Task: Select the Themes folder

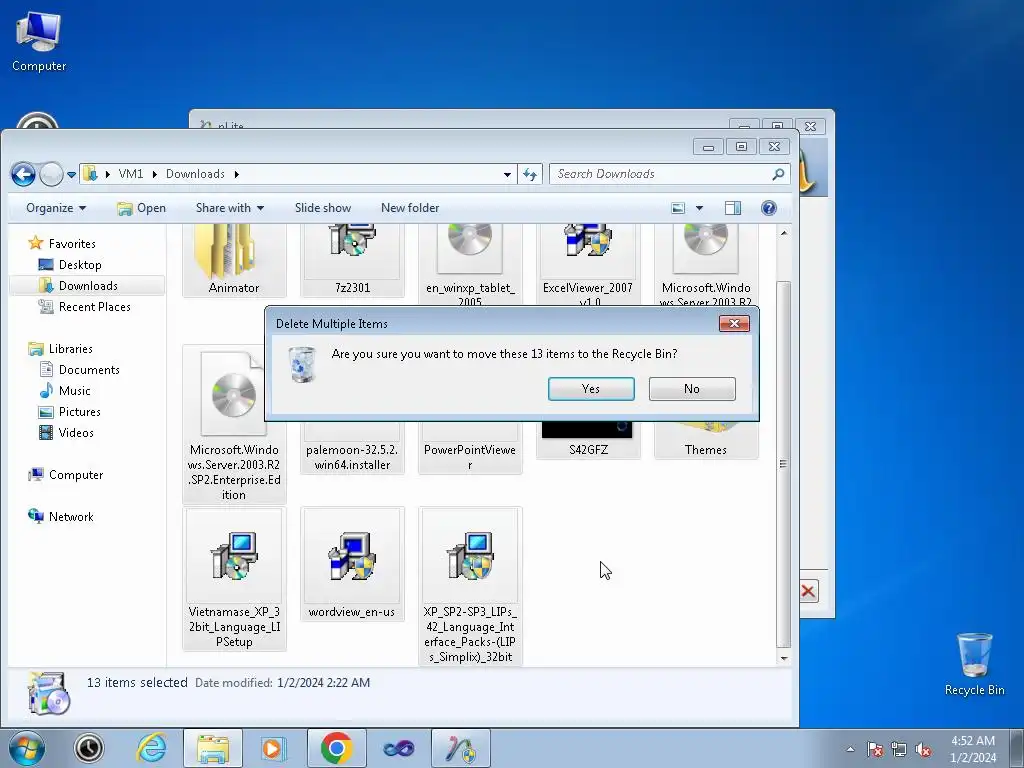Action: pos(705,441)
